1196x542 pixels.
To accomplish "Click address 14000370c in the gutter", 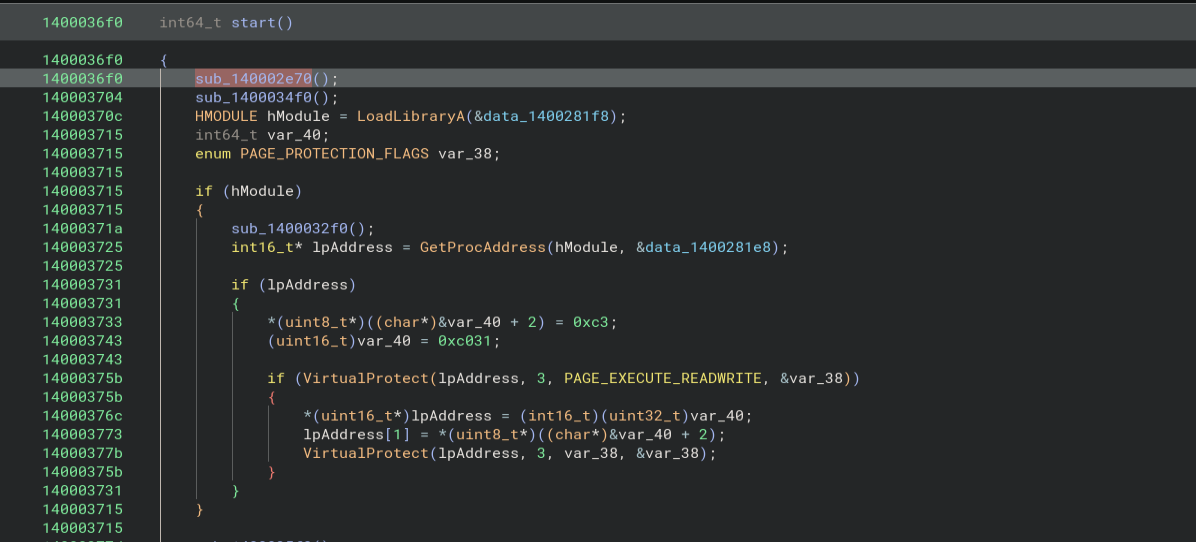I will [x=82, y=117].
